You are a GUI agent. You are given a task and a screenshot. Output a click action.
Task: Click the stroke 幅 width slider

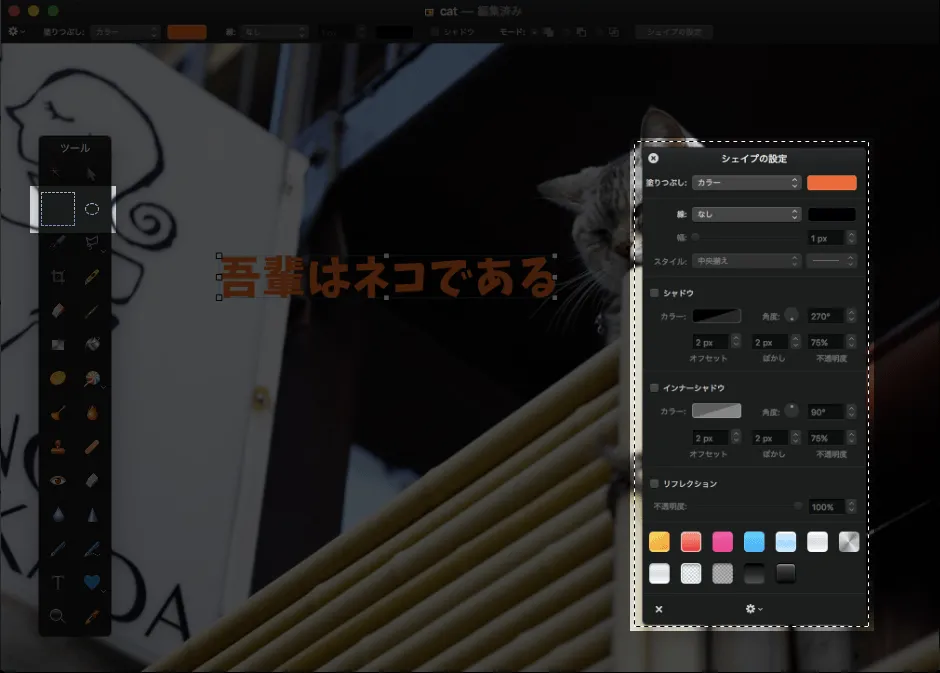[746, 237]
